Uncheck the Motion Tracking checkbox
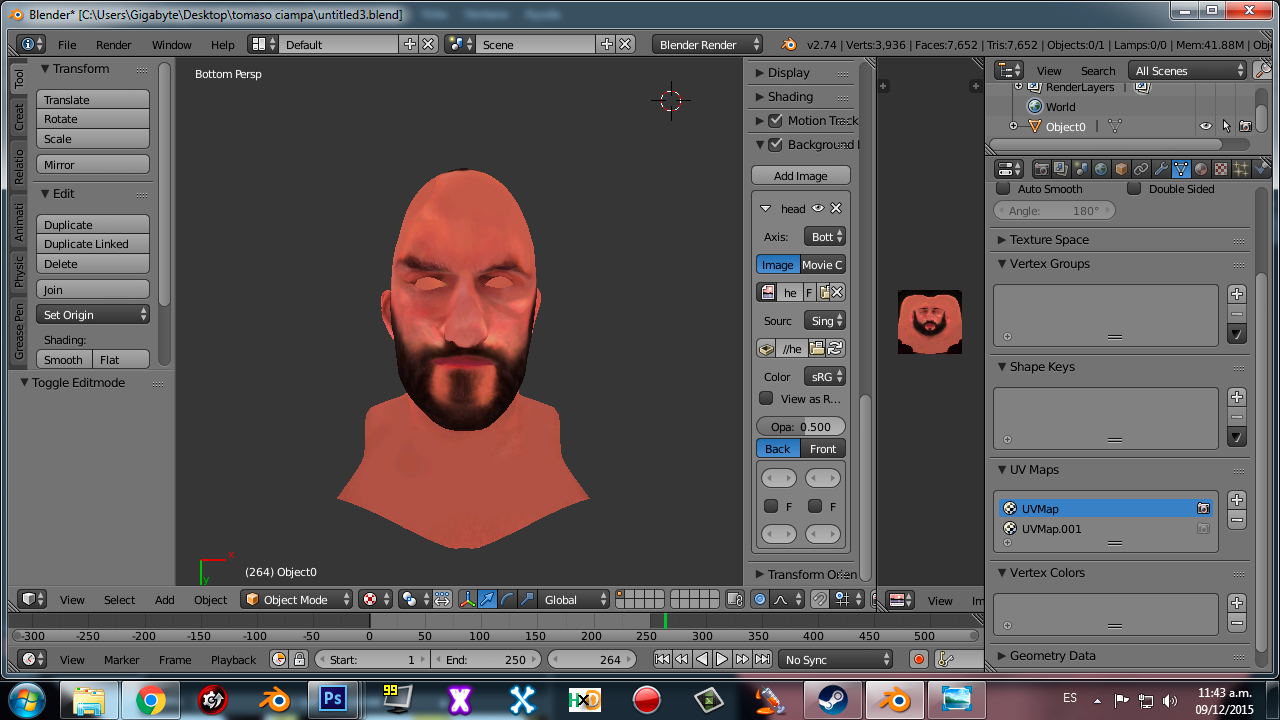This screenshot has width=1280, height=720. (x=775, y=120)
